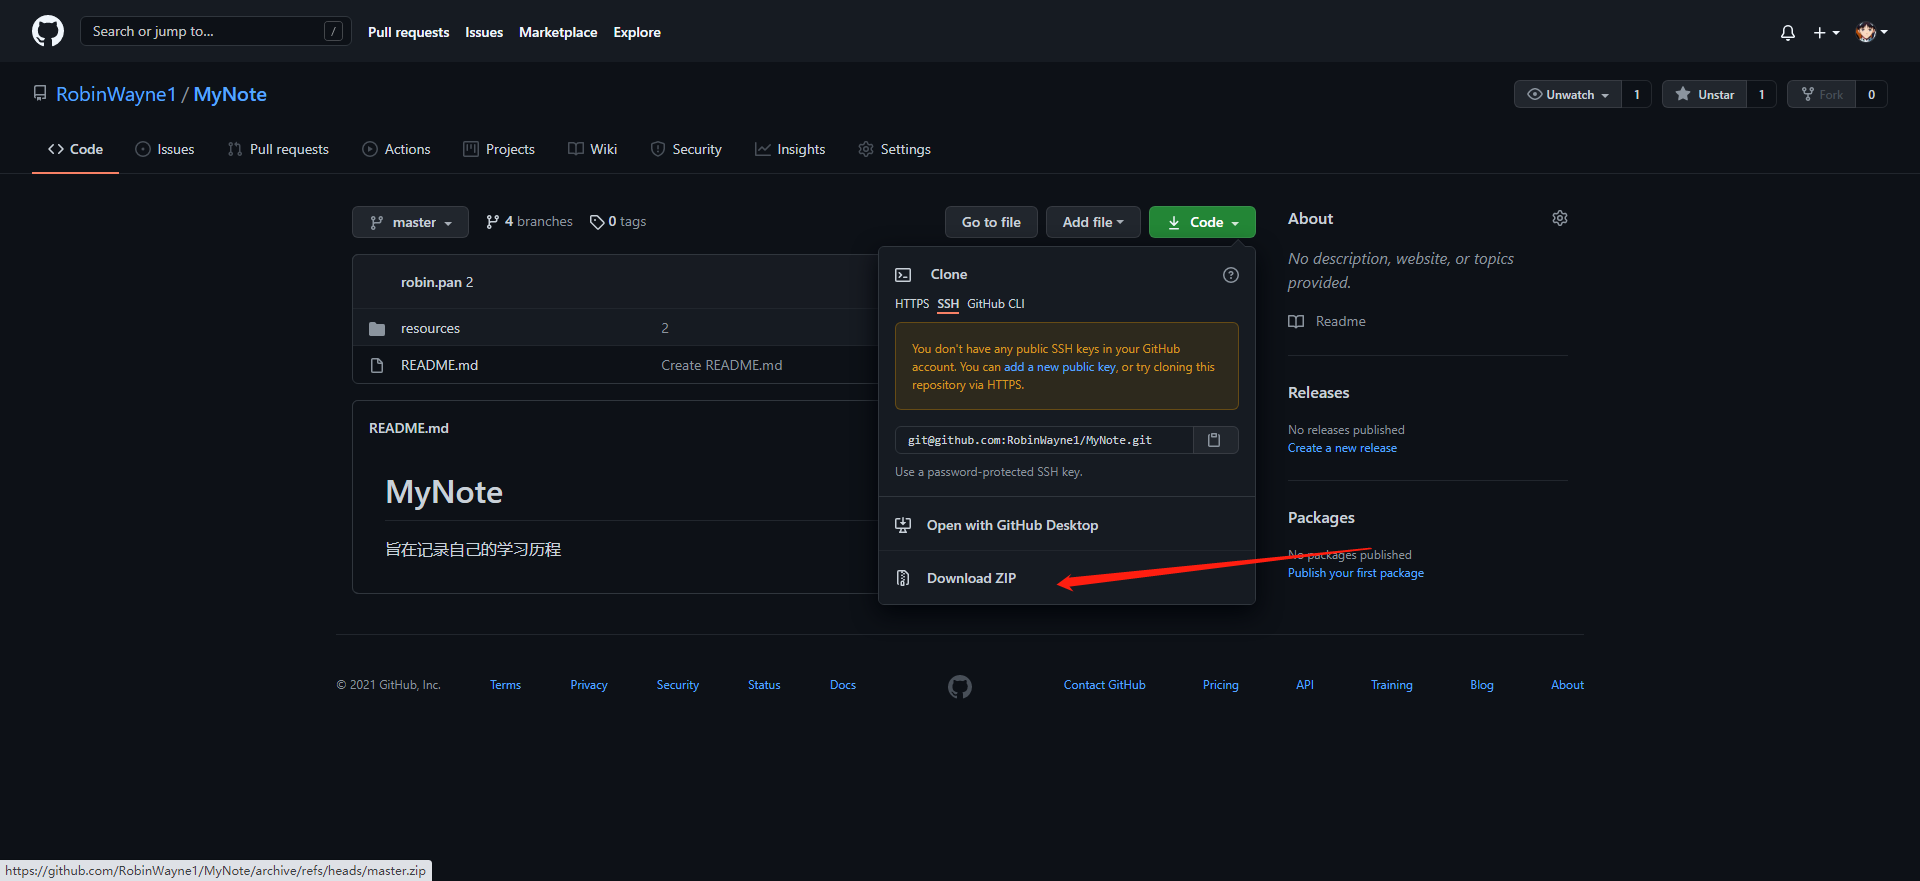Click the Clone help question mark icon

tap(1231, 275)
